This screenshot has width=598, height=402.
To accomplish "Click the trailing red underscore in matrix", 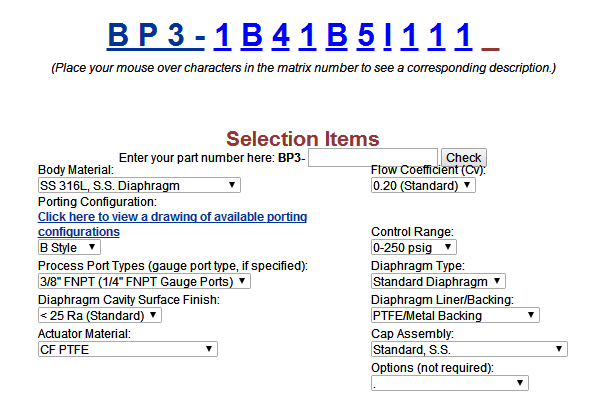I will click(x=490, y=48).
